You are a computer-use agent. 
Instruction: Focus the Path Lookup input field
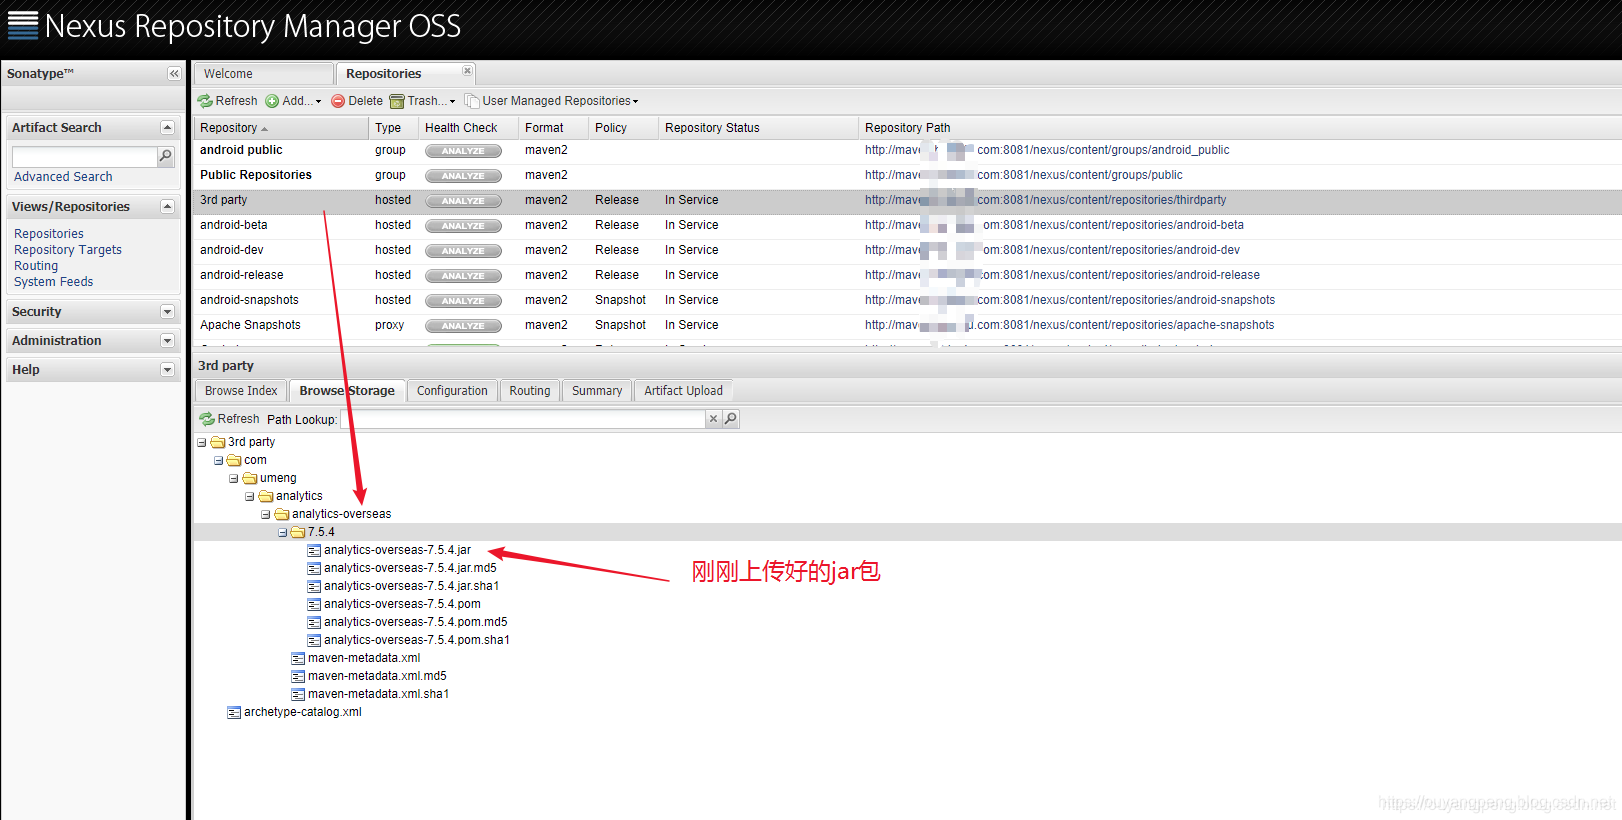[523, 419]
